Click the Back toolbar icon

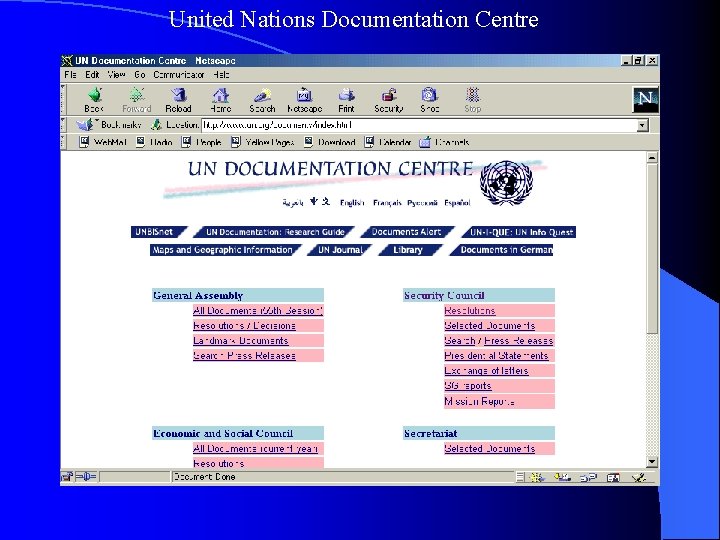(x=94, y=95)
